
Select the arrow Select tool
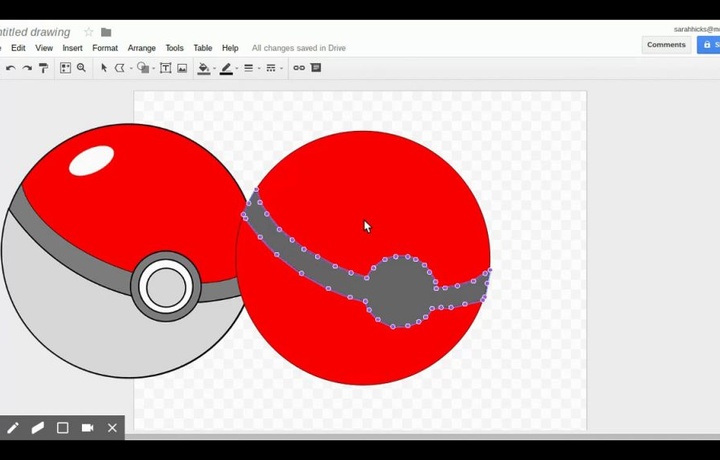(x=104, y=68)
